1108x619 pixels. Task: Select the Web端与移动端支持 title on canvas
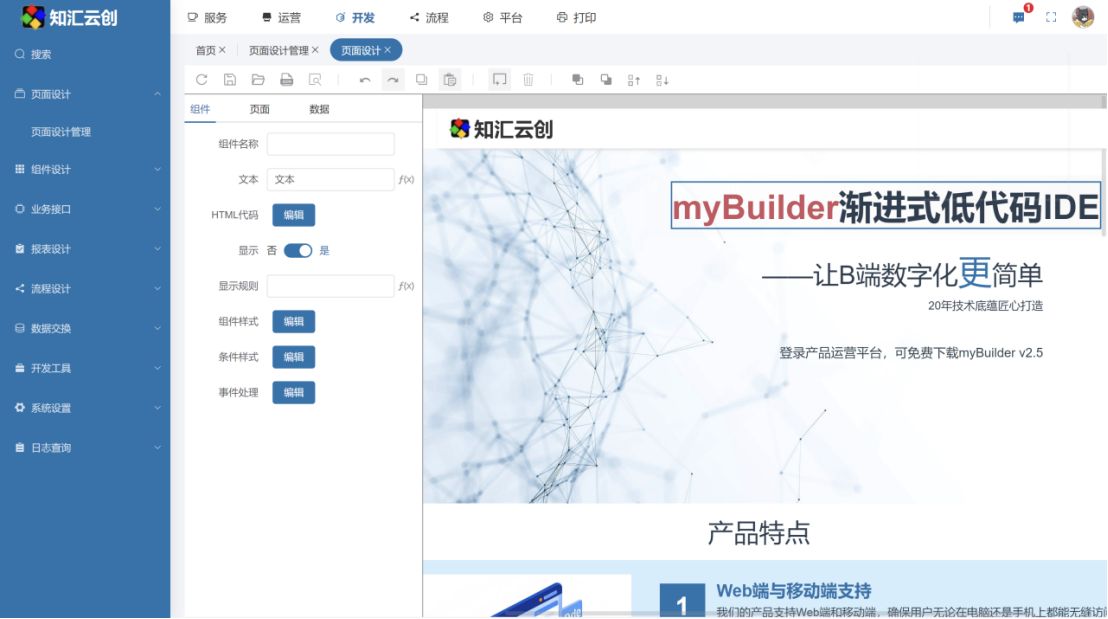click(x=794, y=591)
